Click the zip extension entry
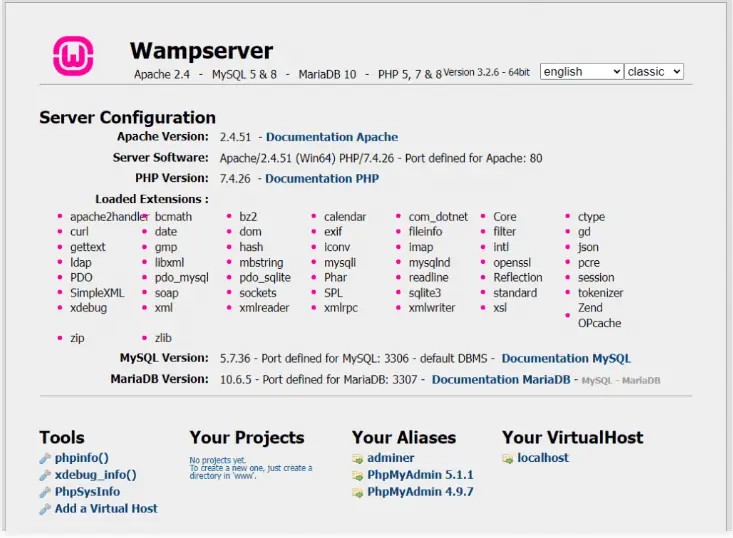Image resolution: width=733 pixels, height=538 pixels. [77, 338]
